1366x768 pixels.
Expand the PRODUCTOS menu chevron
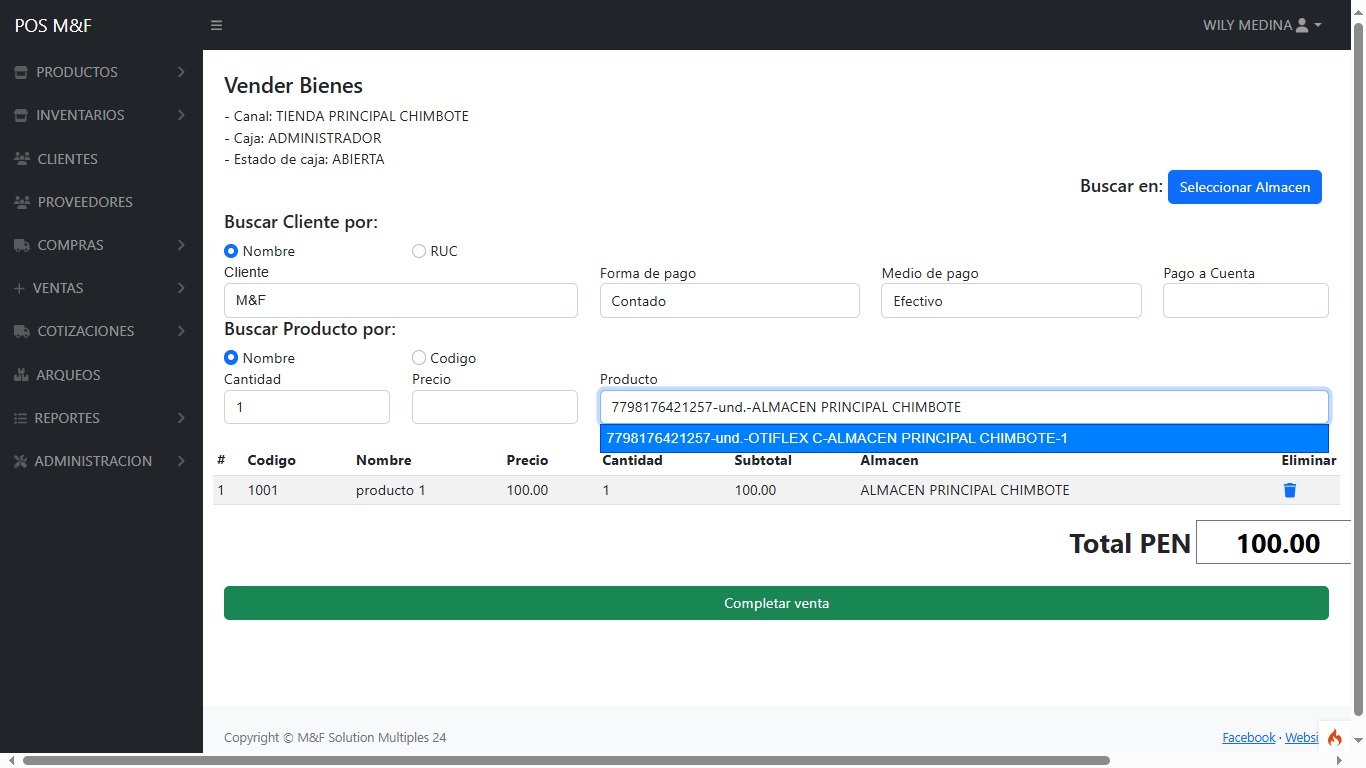(x=181, y=72)
